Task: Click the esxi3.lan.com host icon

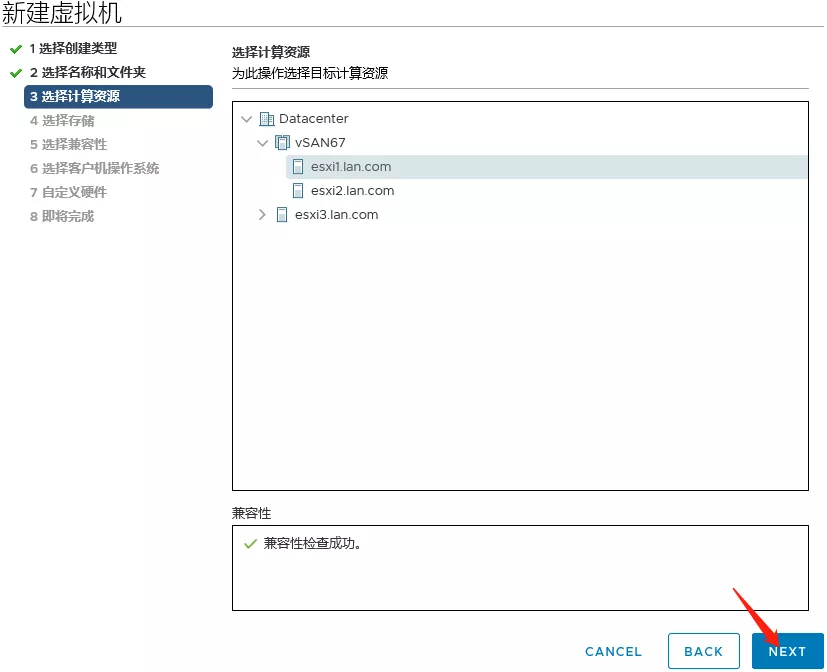Action: (282, 215)
